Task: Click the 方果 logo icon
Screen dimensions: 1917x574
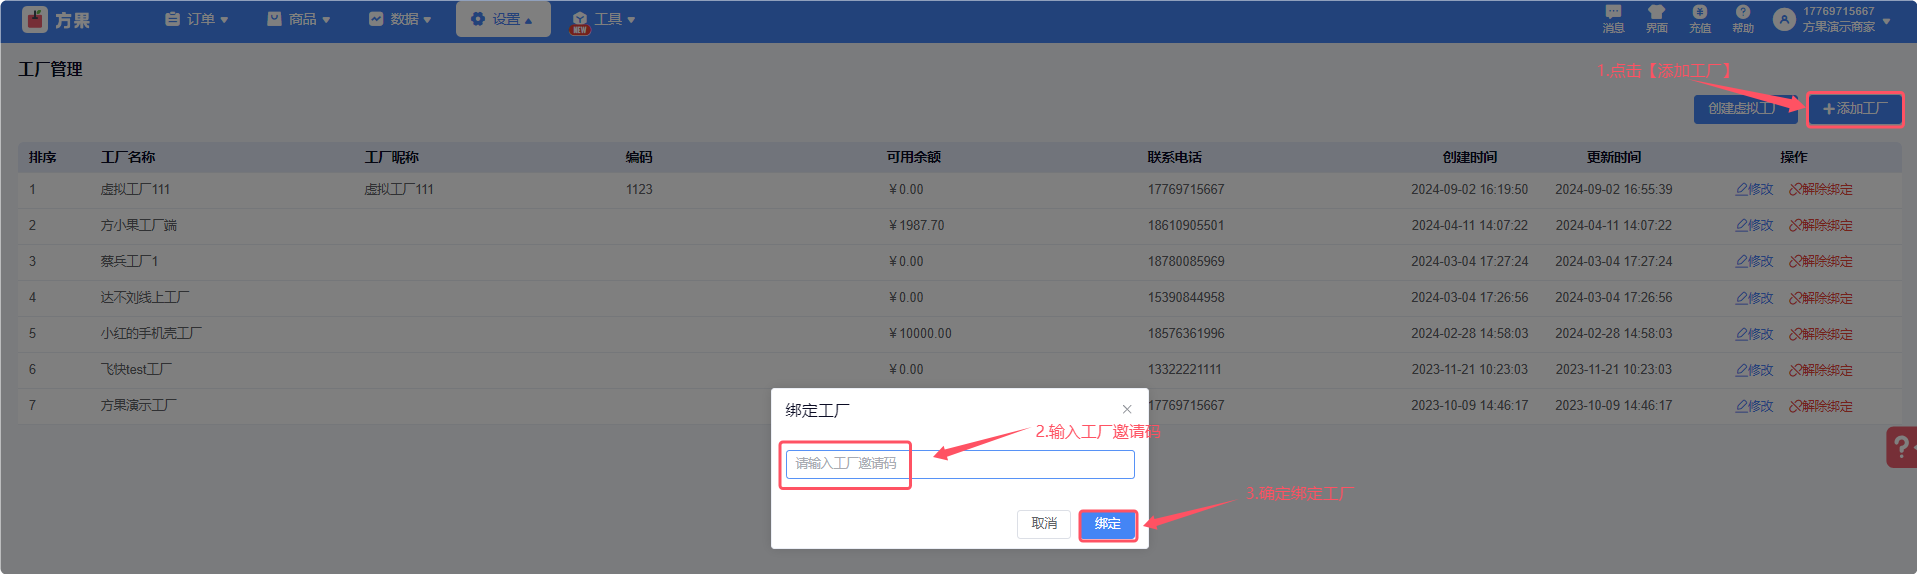Action: 35,19
